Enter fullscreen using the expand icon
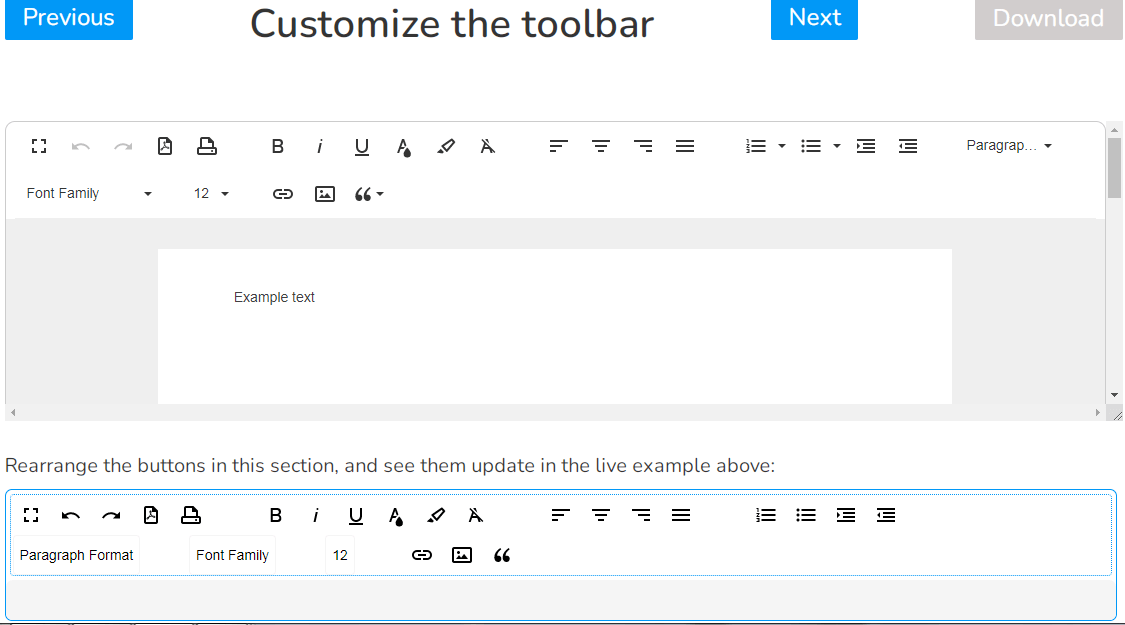 coord(39,146)
